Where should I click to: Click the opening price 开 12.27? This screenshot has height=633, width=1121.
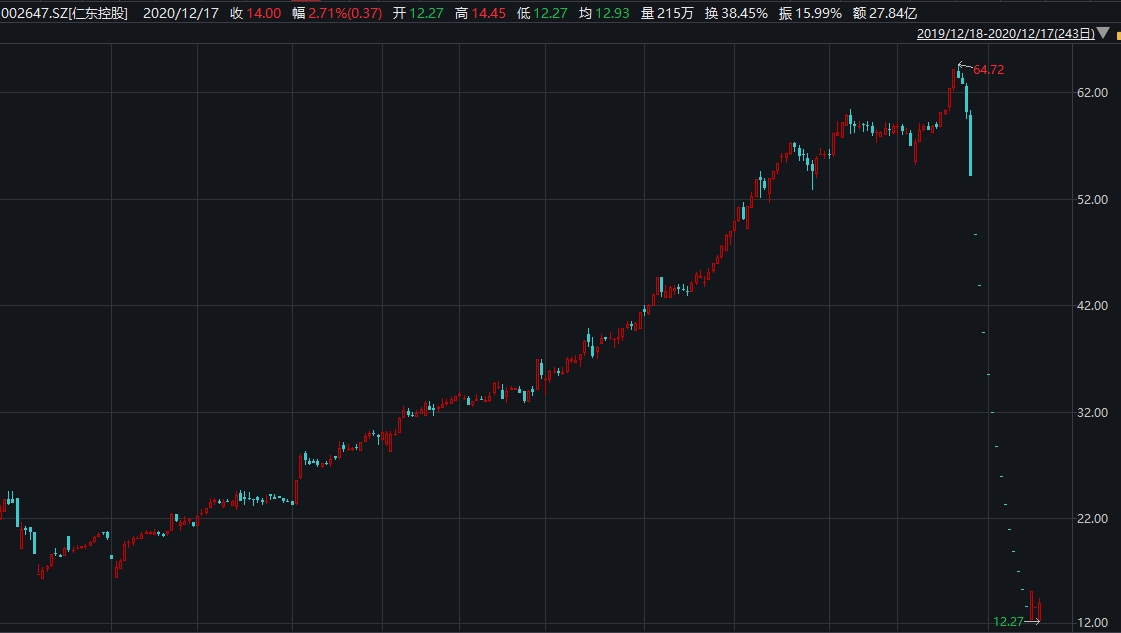pyautogui.click(x=418, y=13)
